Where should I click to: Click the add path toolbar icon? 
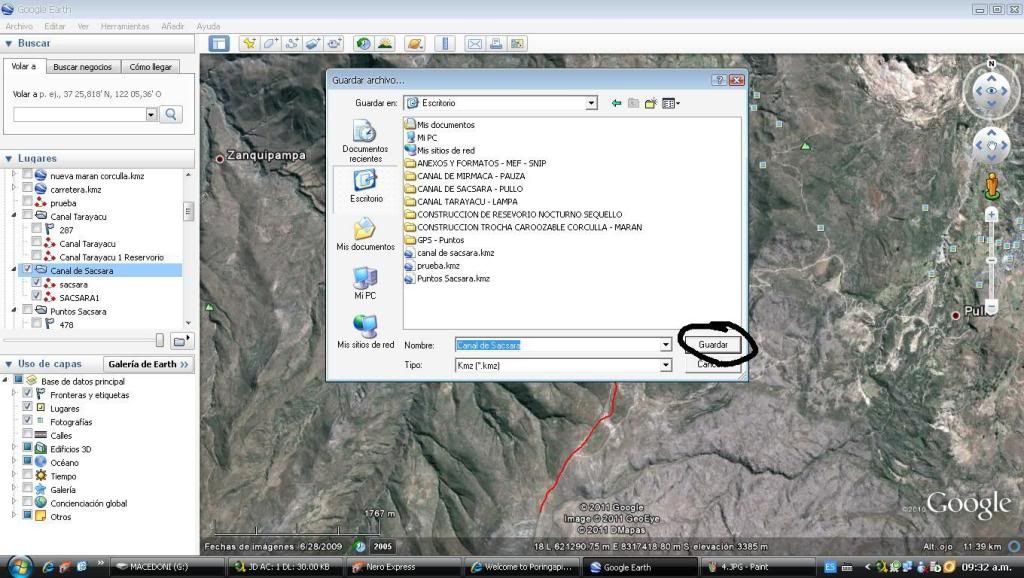click(292, 44)
